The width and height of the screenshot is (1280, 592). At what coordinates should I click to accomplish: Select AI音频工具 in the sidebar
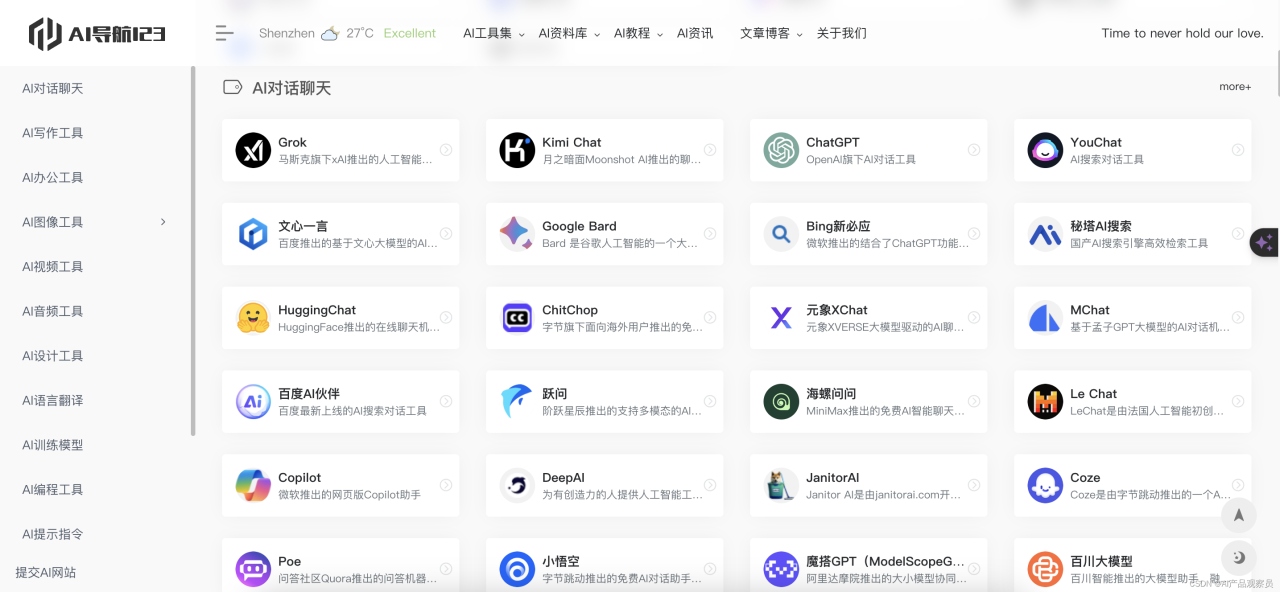(x=53, y=311)
